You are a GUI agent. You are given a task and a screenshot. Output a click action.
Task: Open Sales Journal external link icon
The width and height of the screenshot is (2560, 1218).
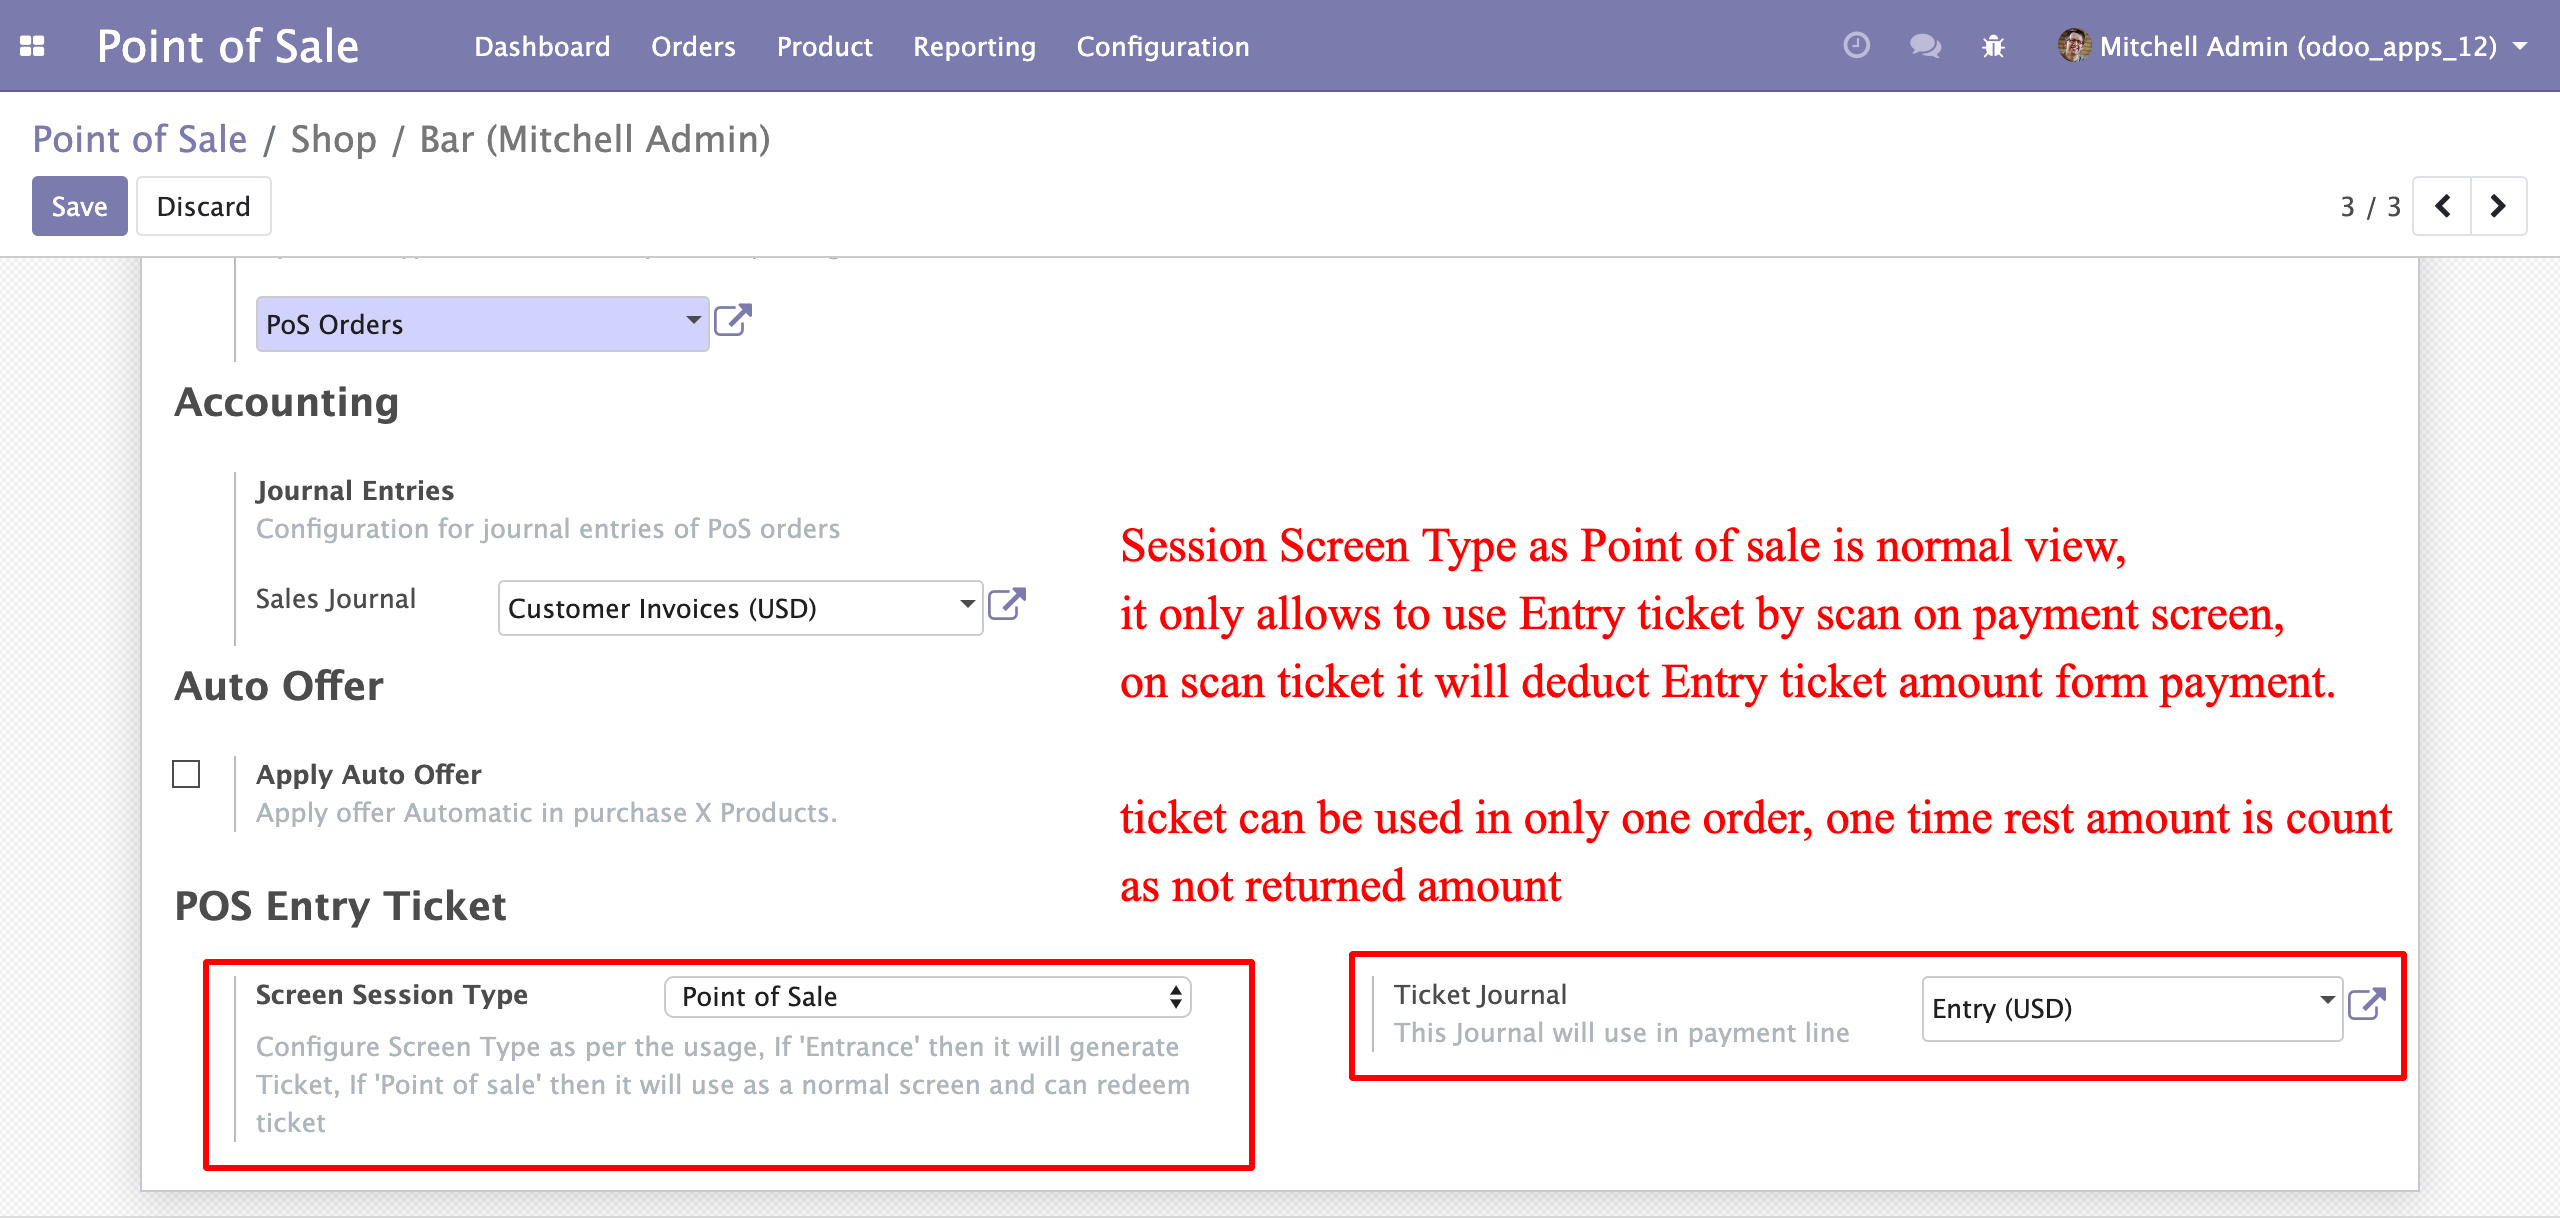(x=1007, y=605)
